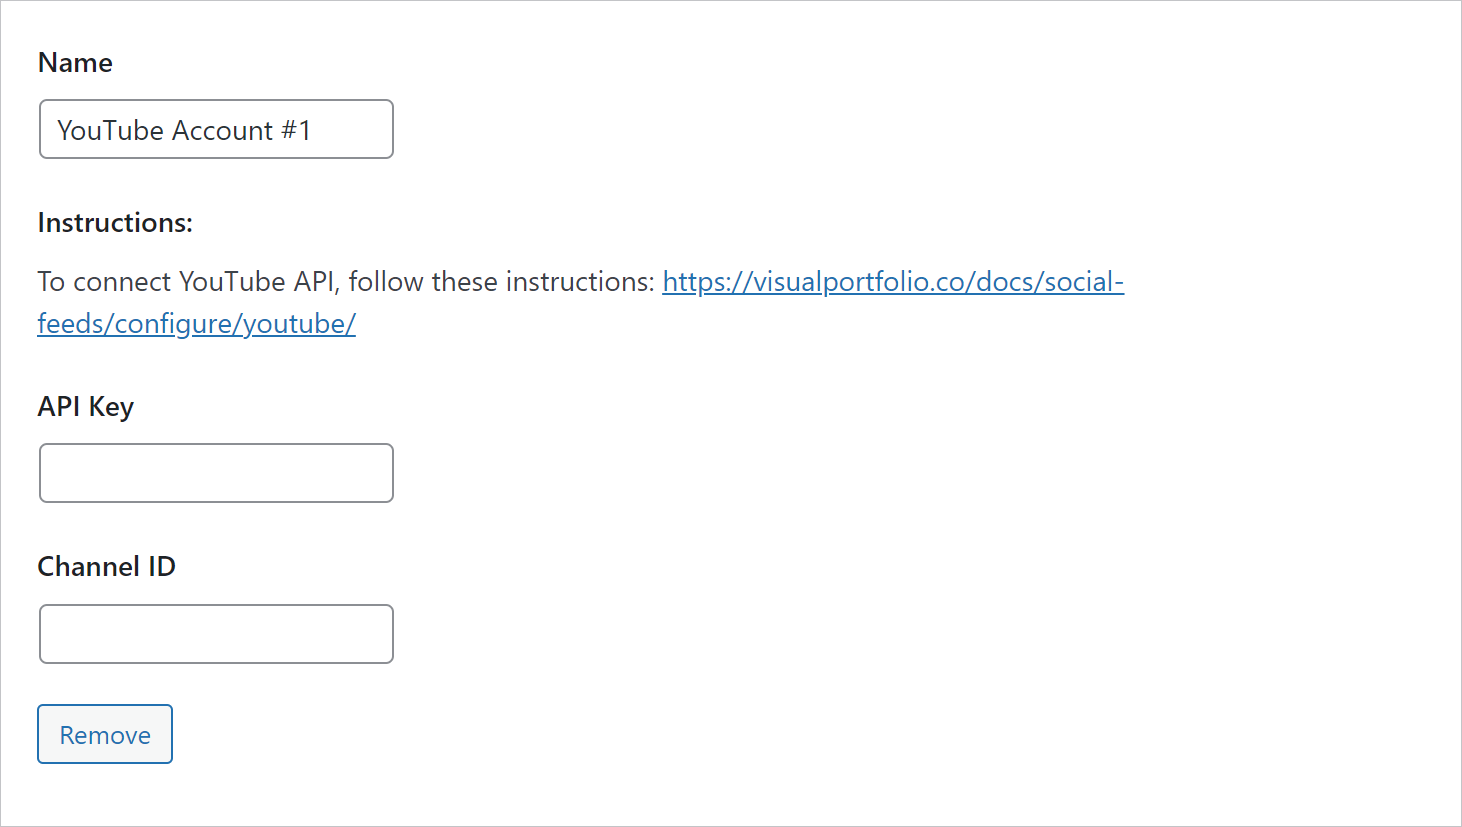Click the Instructions: heading

pos(115,223)
